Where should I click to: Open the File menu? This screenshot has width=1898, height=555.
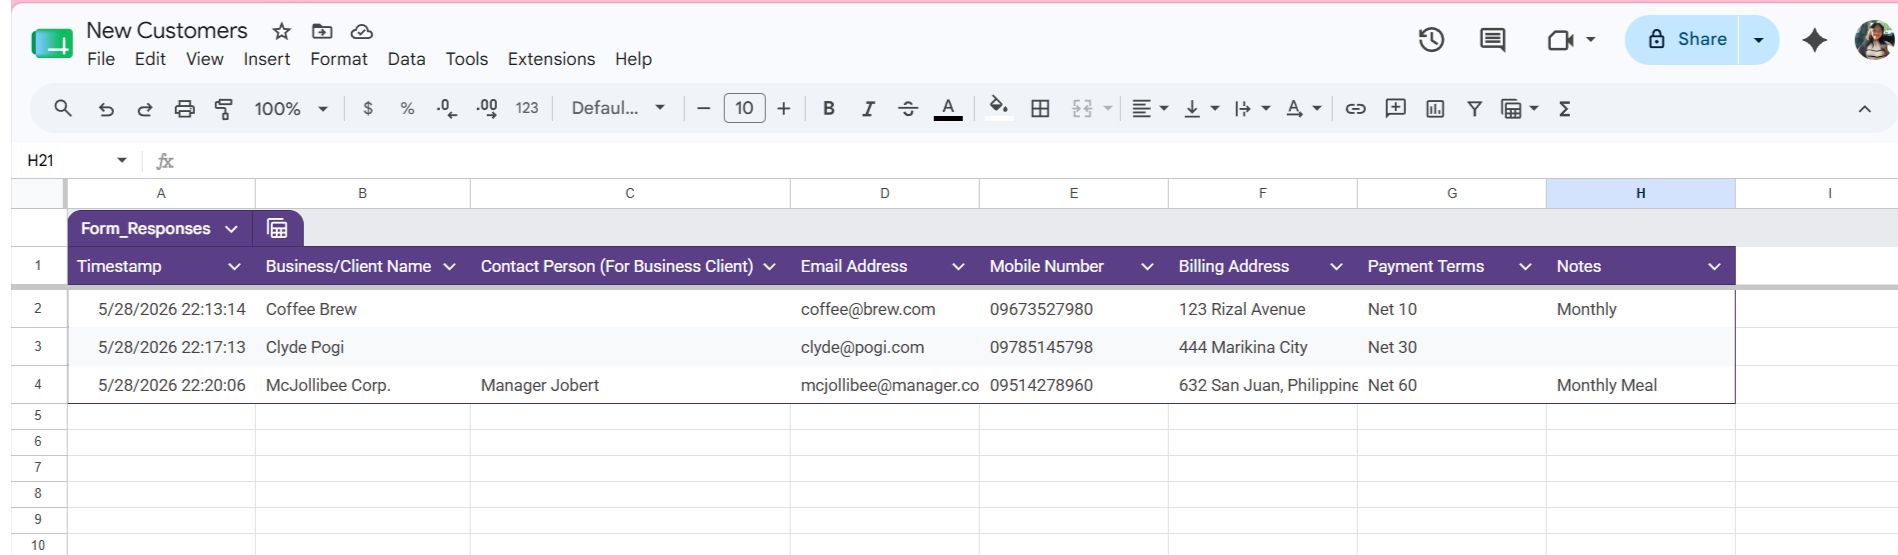101,59
